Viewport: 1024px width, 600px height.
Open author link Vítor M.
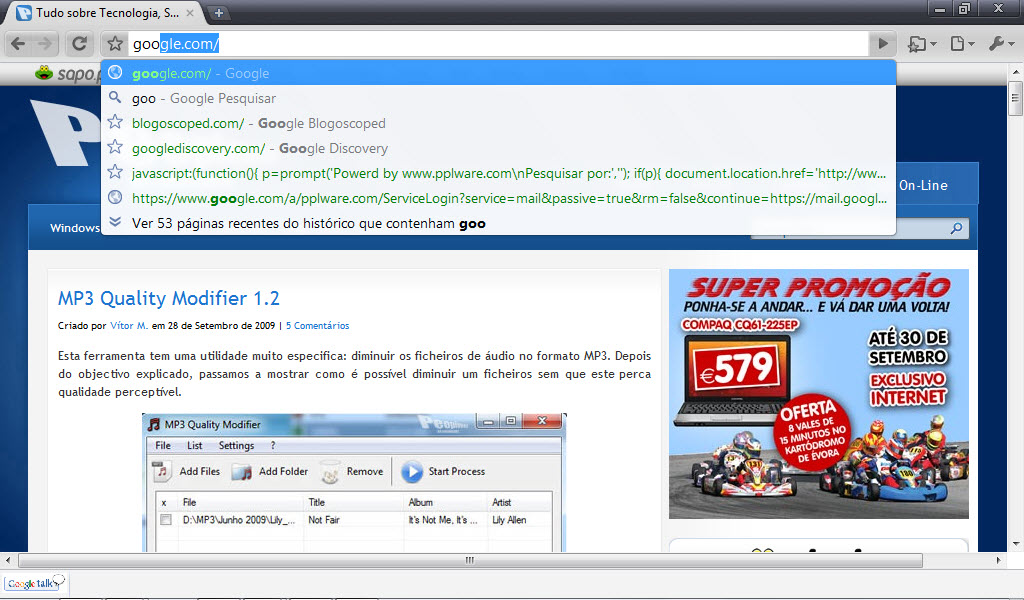(x=129, y=325)
